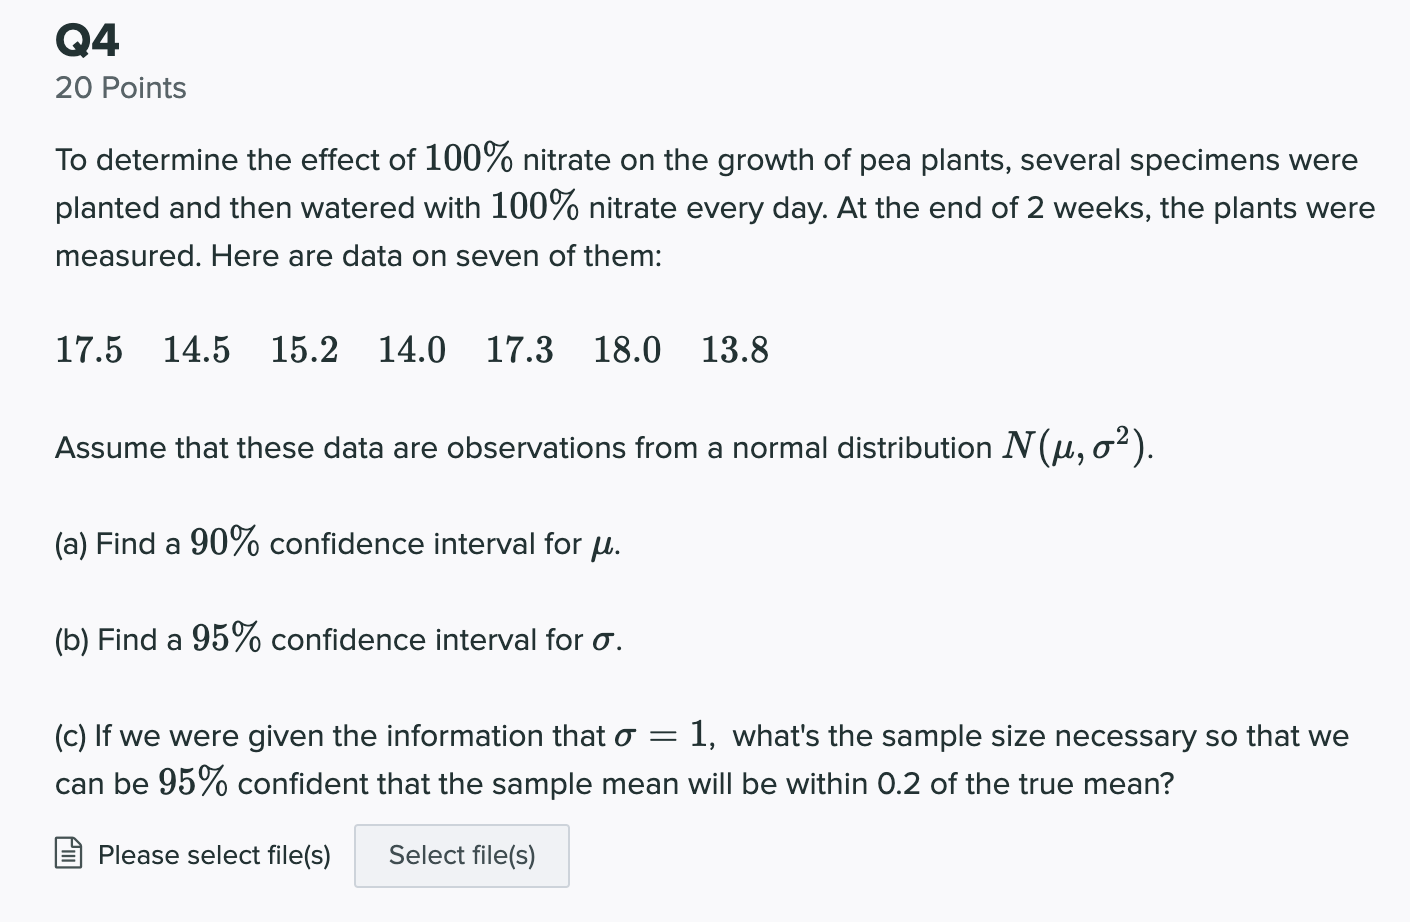Click part (a) about the 90% confidence interval
This screenshot has width=1410, height=922.
(338, 543)
